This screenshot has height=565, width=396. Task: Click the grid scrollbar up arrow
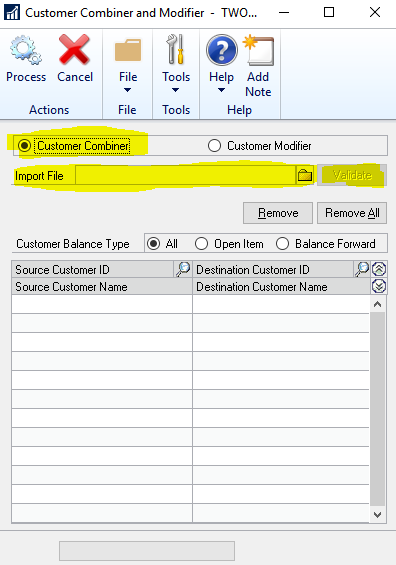pyautogui.click(x=377, y=304)
